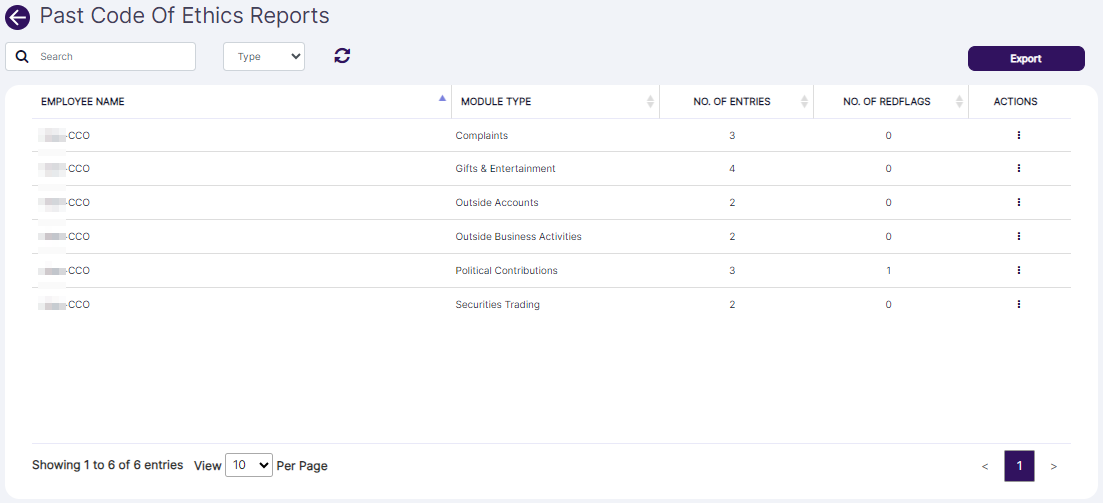Select page 1 in pagination
The height and width of the screenshot is (503, 1103).
click(1019, 466)
